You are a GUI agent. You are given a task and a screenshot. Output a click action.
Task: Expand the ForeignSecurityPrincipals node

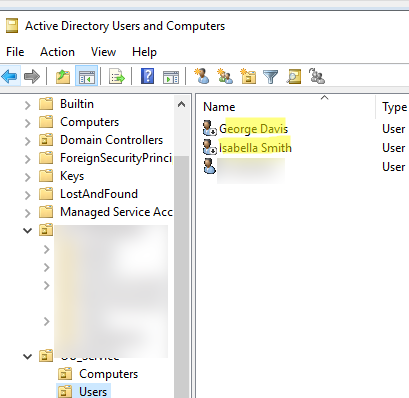pyautogui.click(x=28, y=159)
